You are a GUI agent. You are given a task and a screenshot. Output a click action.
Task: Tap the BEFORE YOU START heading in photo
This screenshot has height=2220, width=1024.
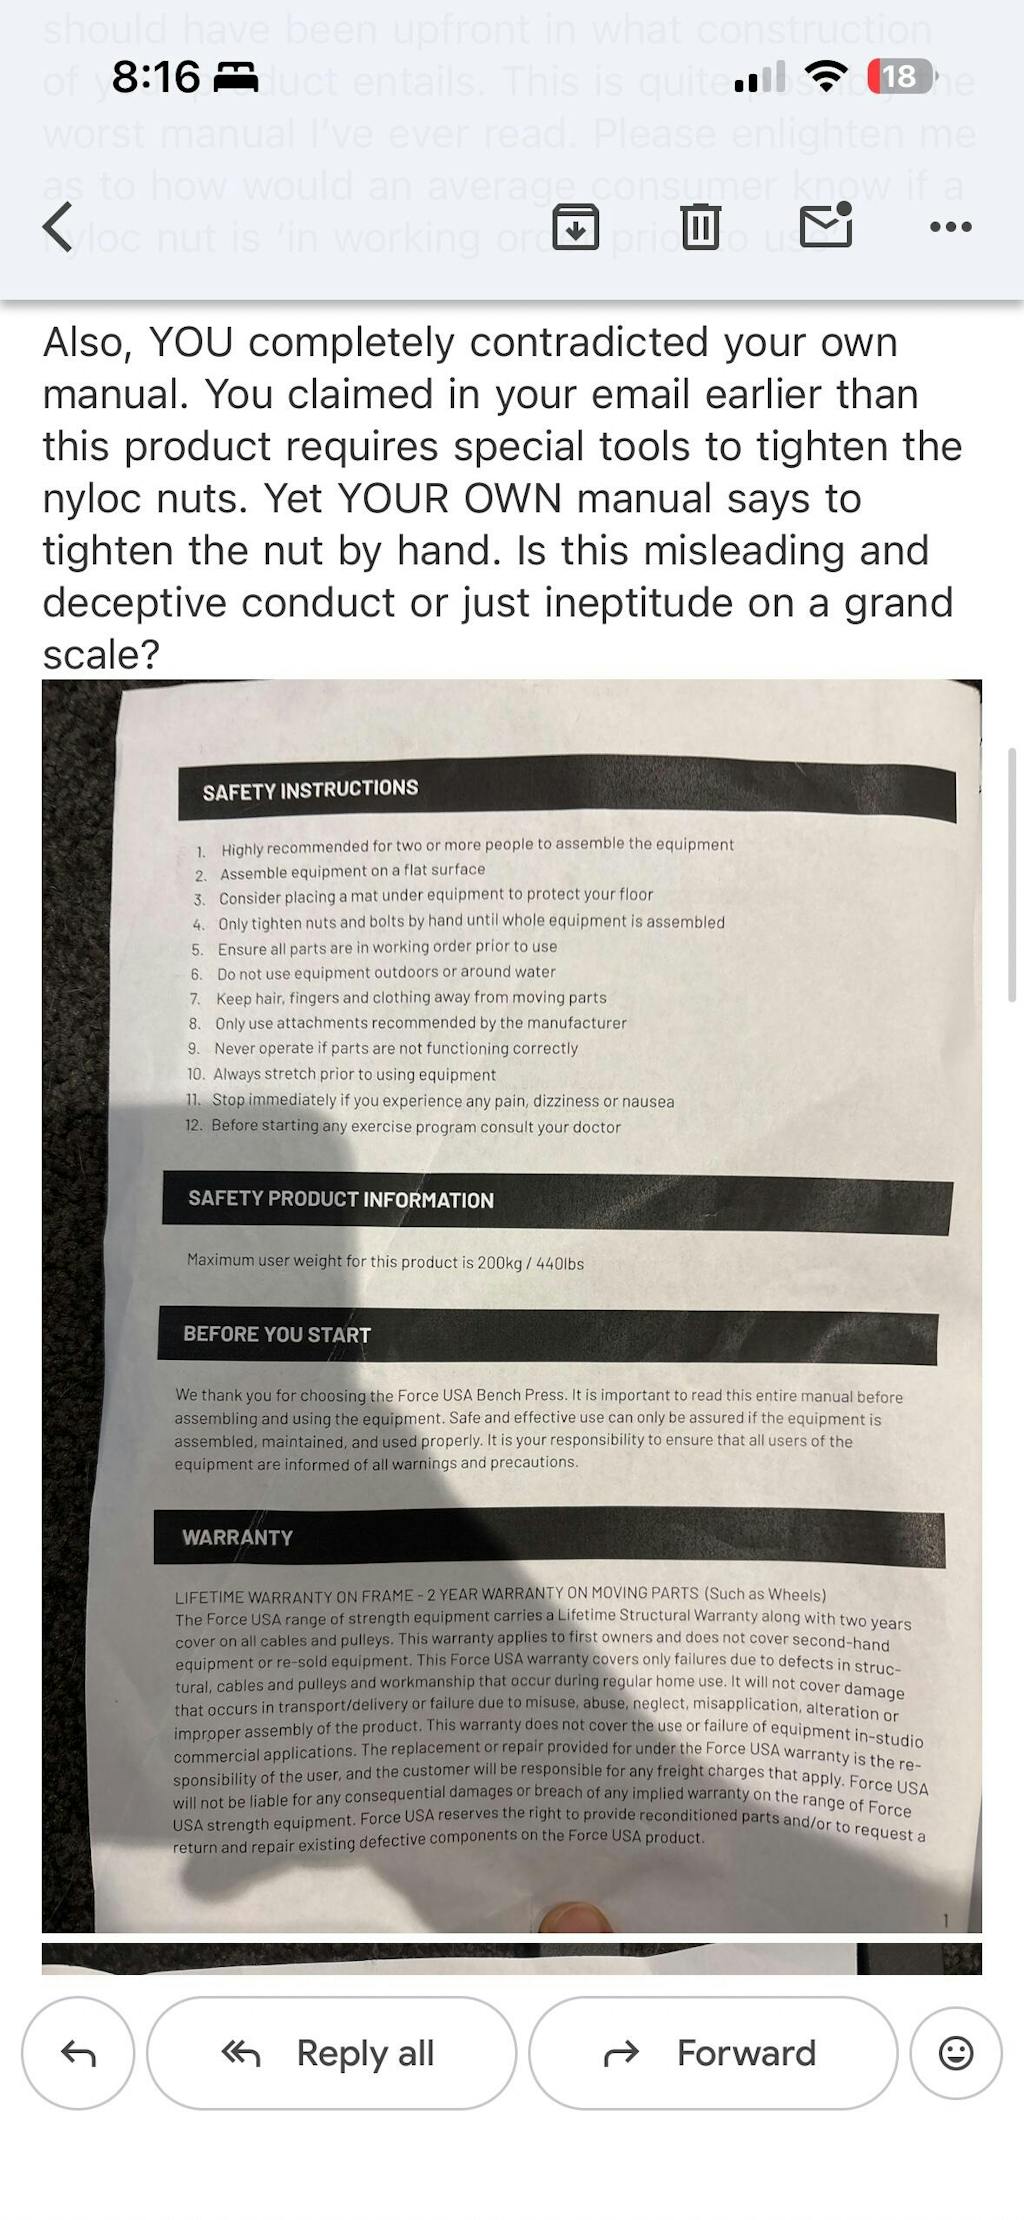276,1334
